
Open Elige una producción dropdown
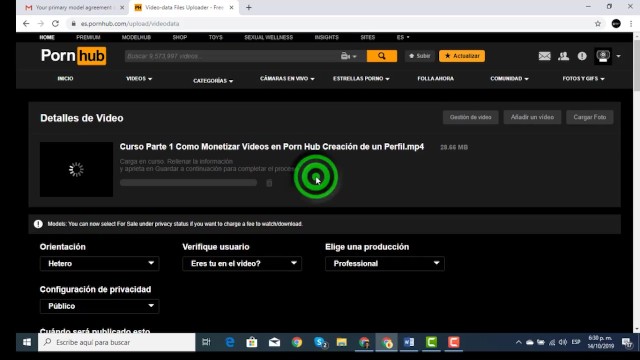[x=384, y=264]
